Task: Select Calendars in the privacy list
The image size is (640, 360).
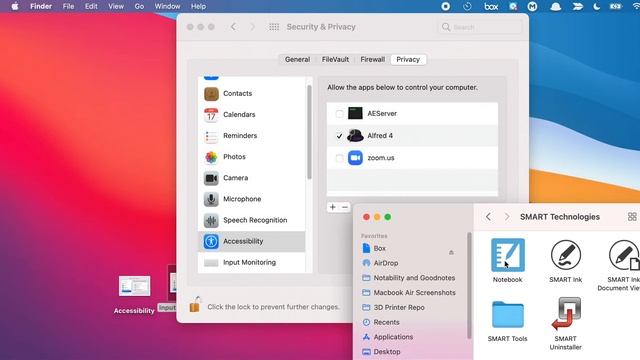Action: click(x=251, y=115)
